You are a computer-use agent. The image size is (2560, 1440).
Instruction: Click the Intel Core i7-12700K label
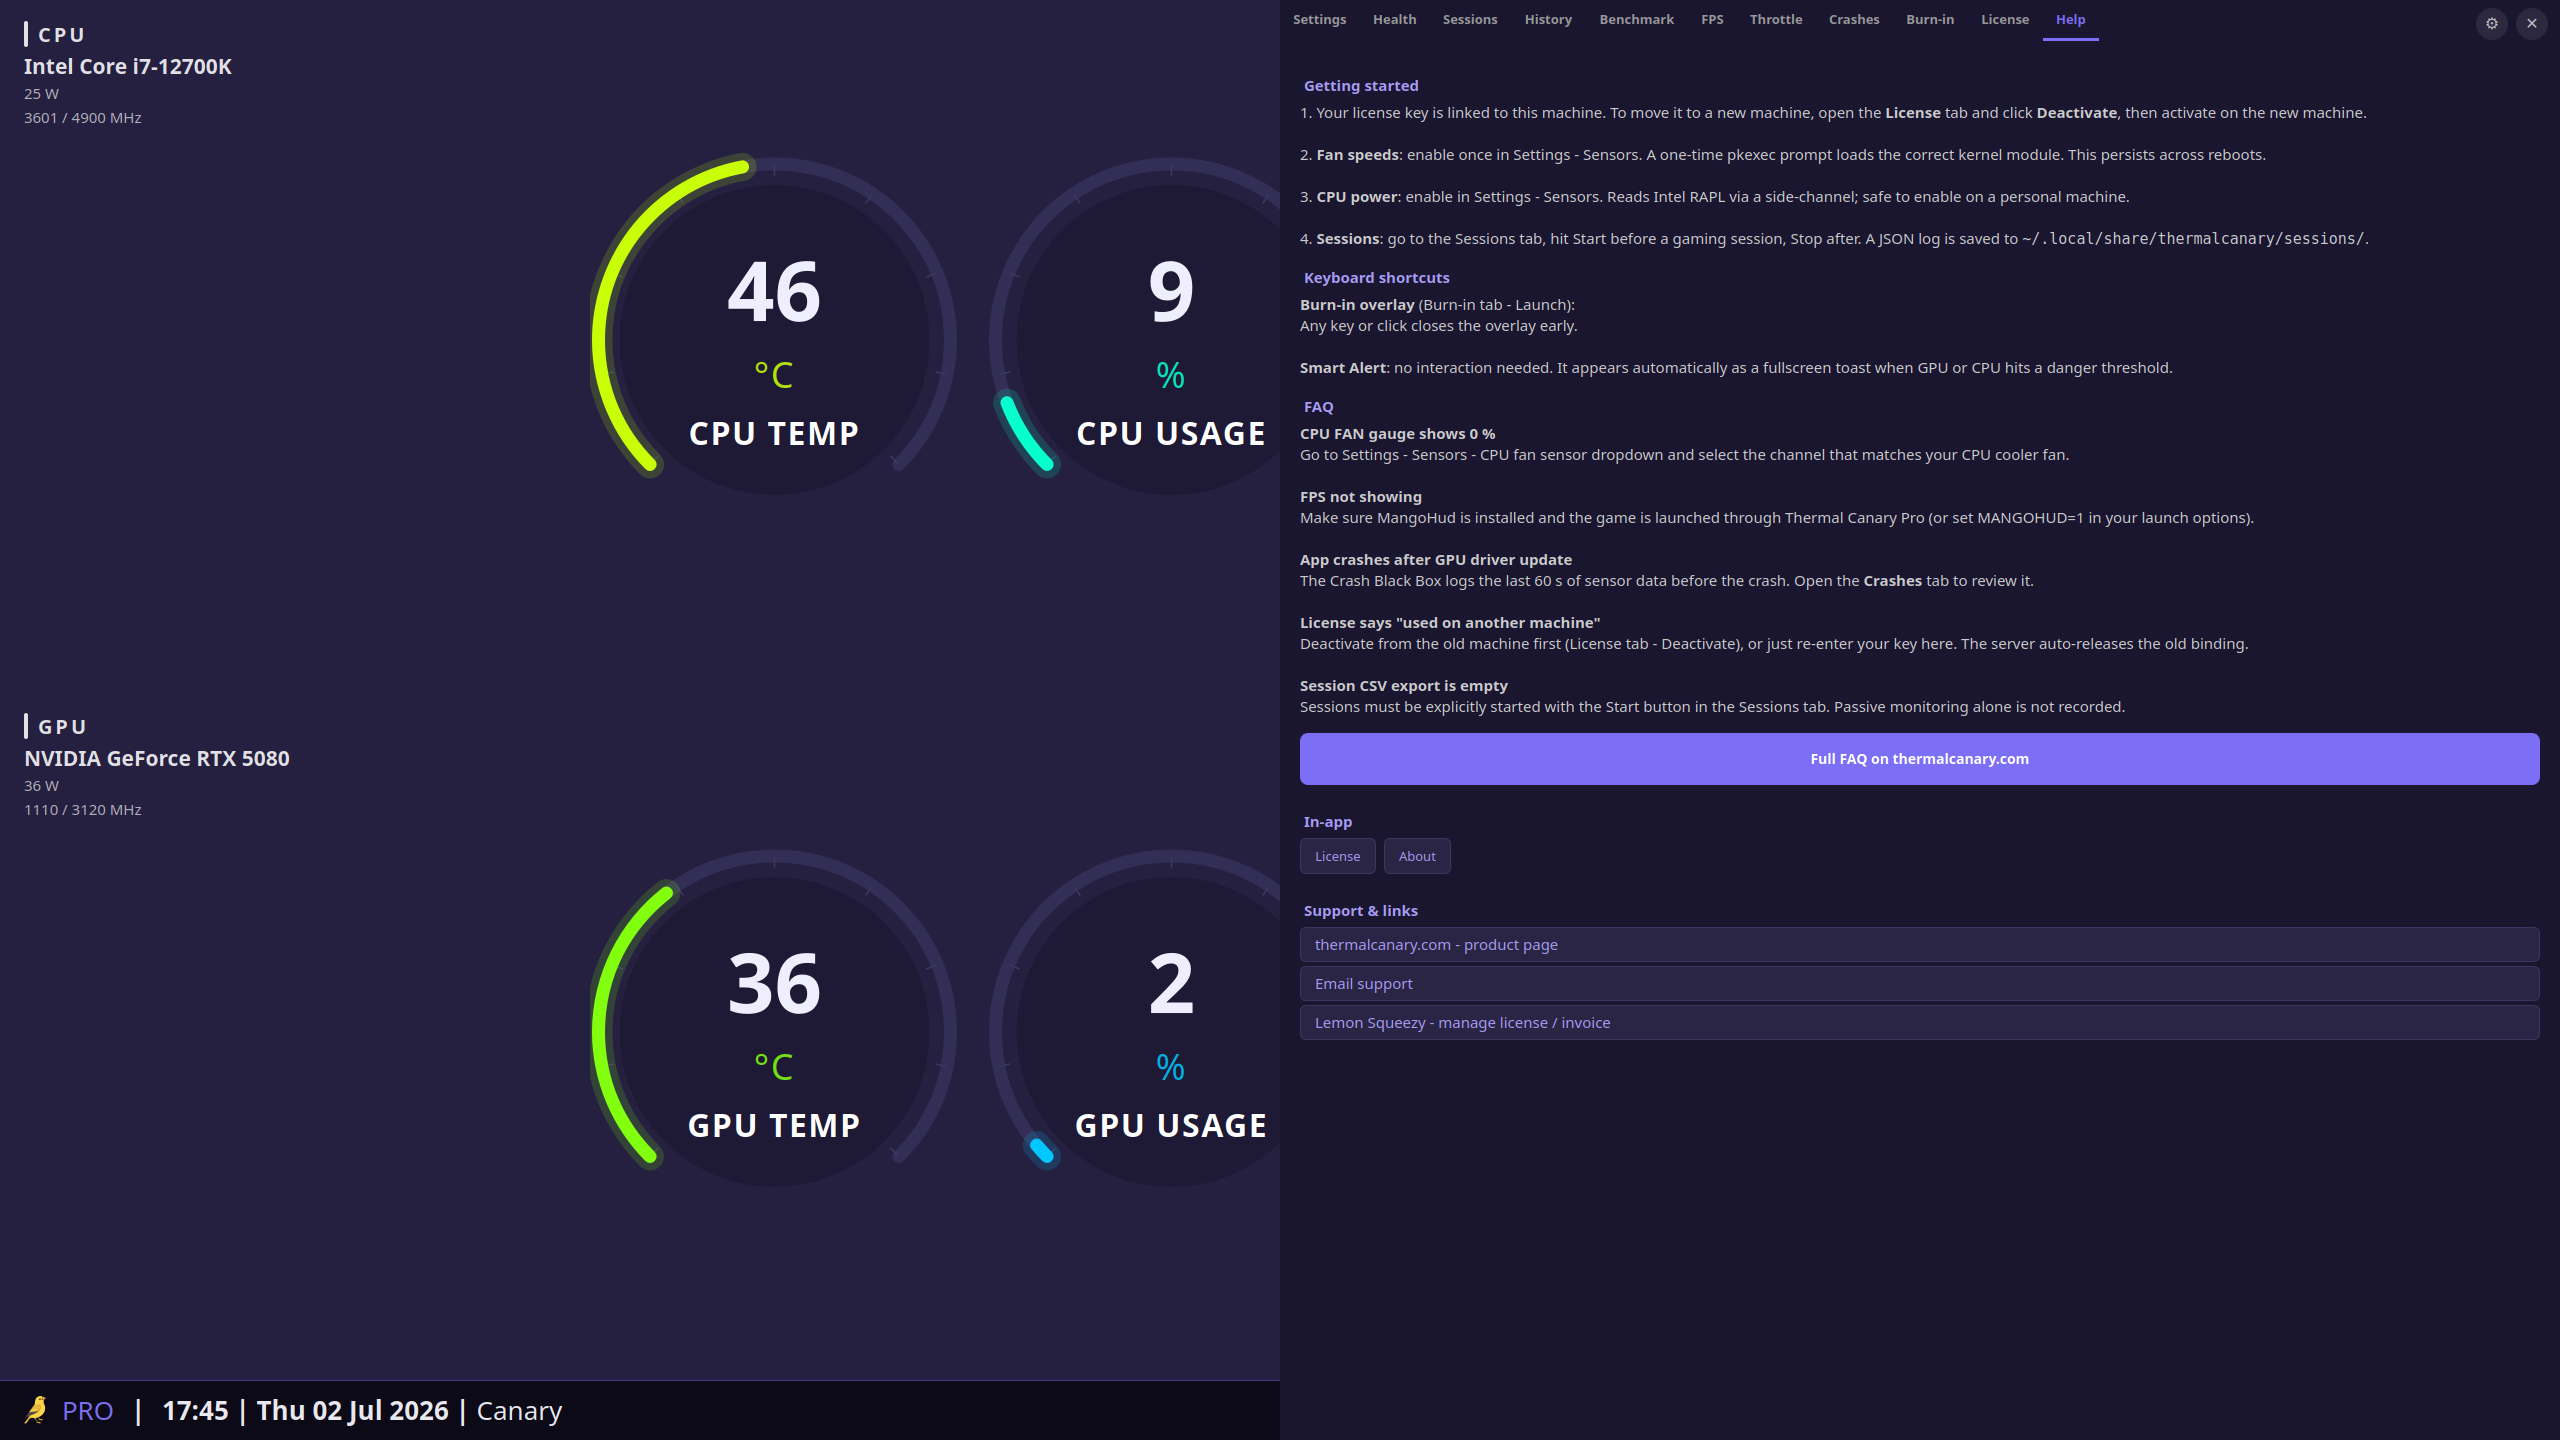tap(128, 67)
